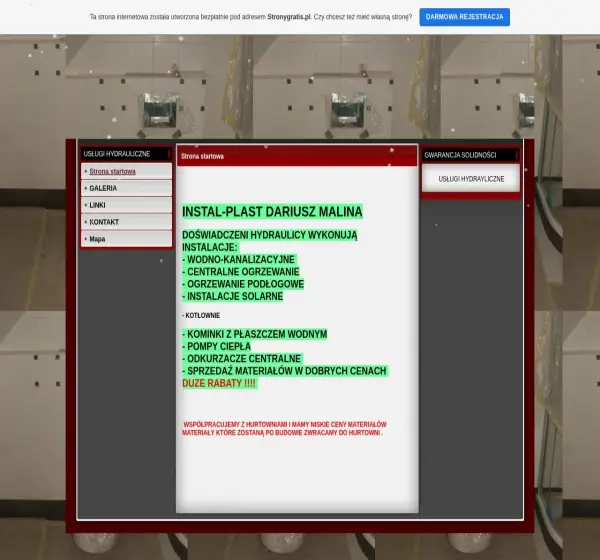This screenshot has height=560, width=600.
Task: Open the KONTAKT menu item
Action: point(104,222)
